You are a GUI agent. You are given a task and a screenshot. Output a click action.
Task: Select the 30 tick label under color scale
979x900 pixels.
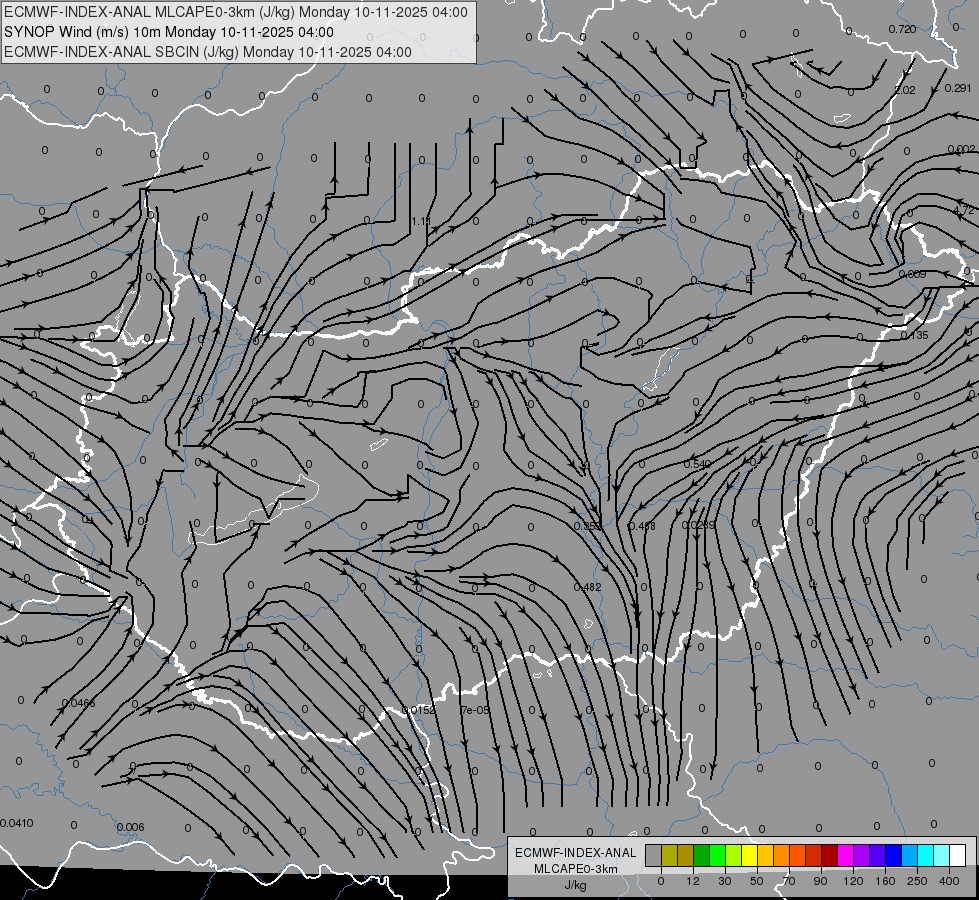725,881
